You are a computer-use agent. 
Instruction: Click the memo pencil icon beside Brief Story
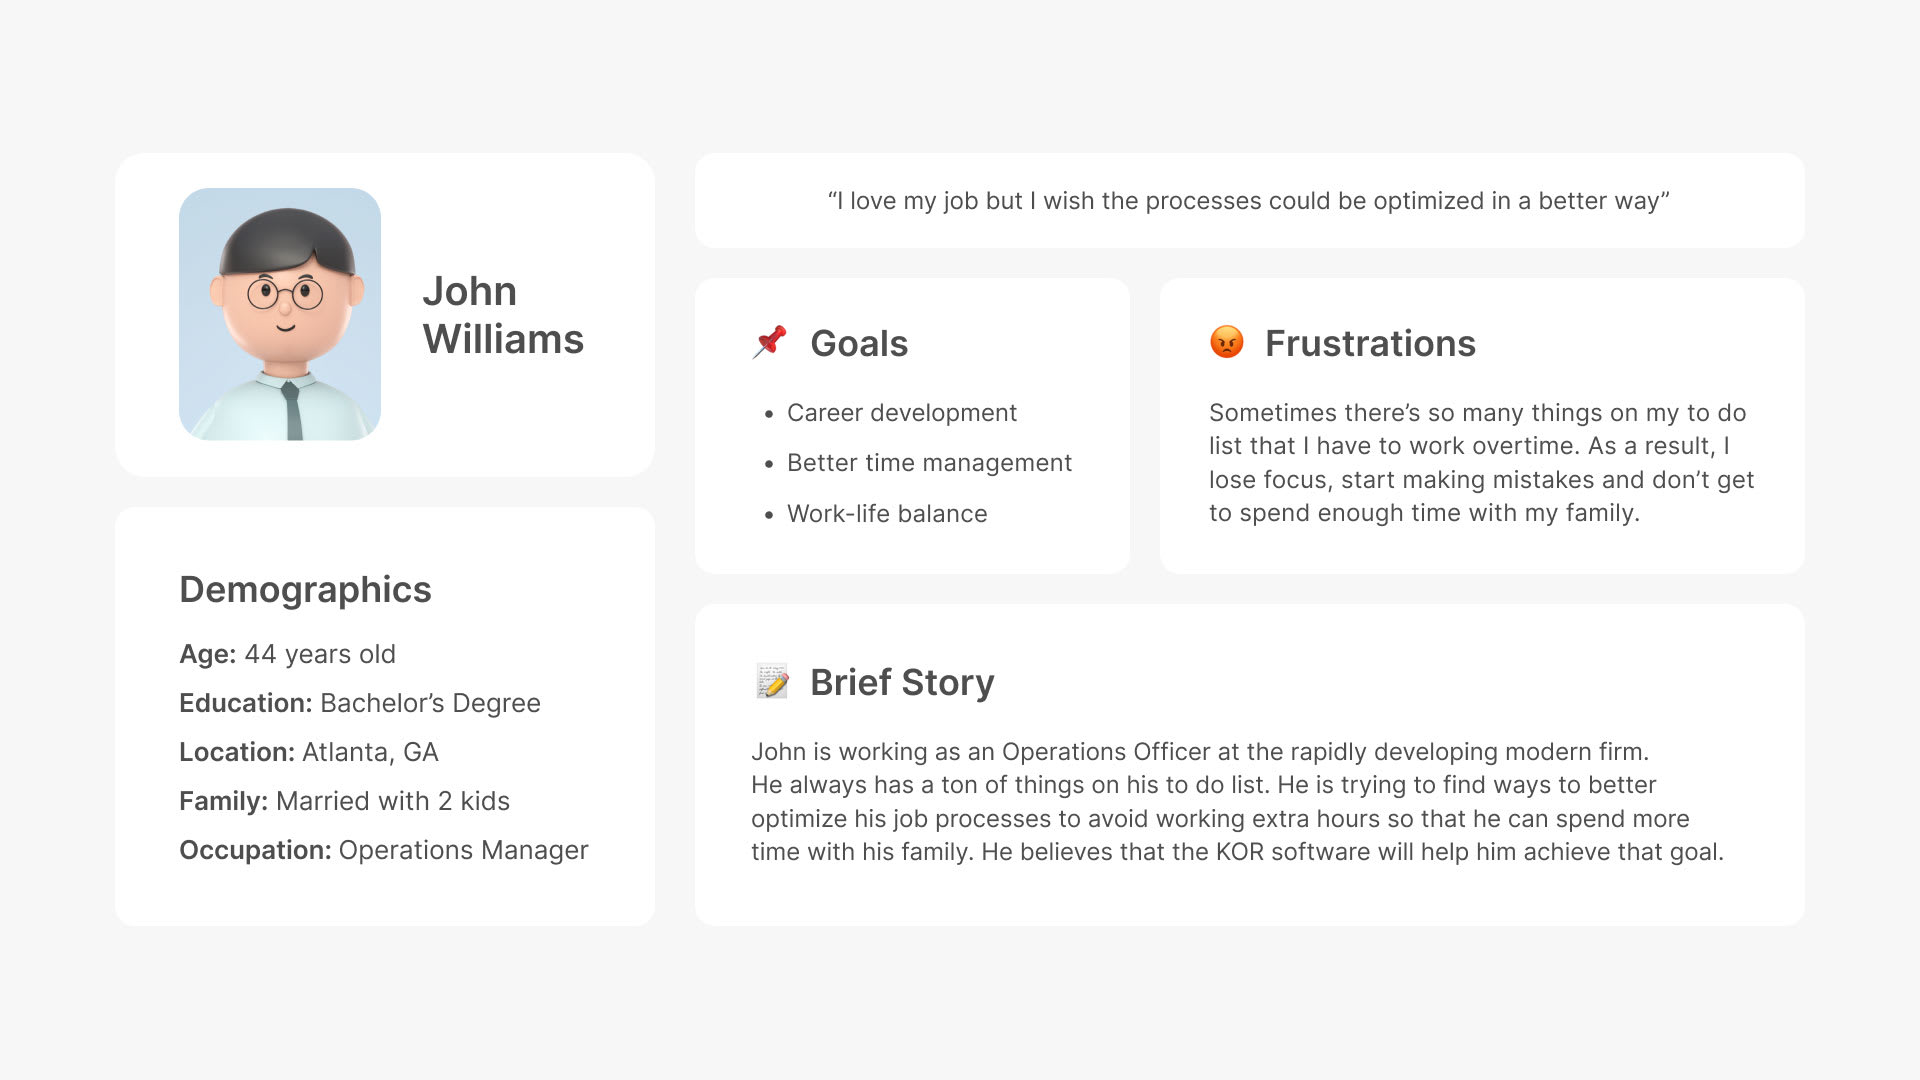click(772, 681)
